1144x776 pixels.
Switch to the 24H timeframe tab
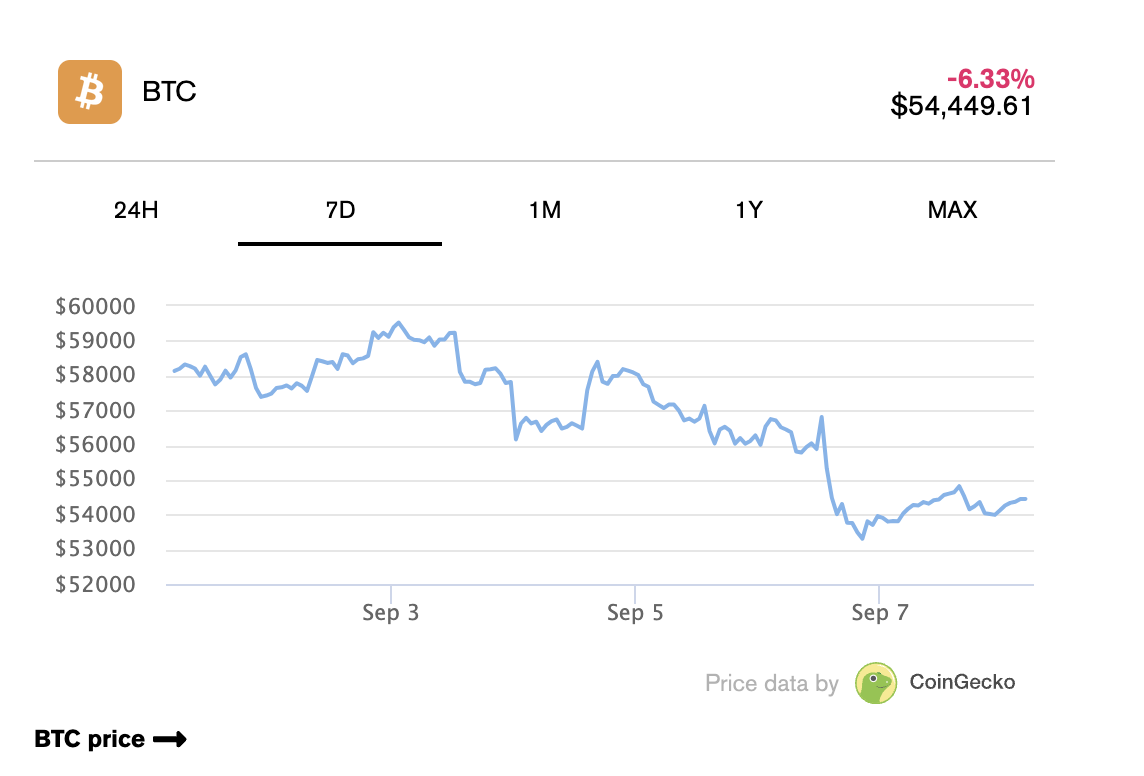point(136,210)
